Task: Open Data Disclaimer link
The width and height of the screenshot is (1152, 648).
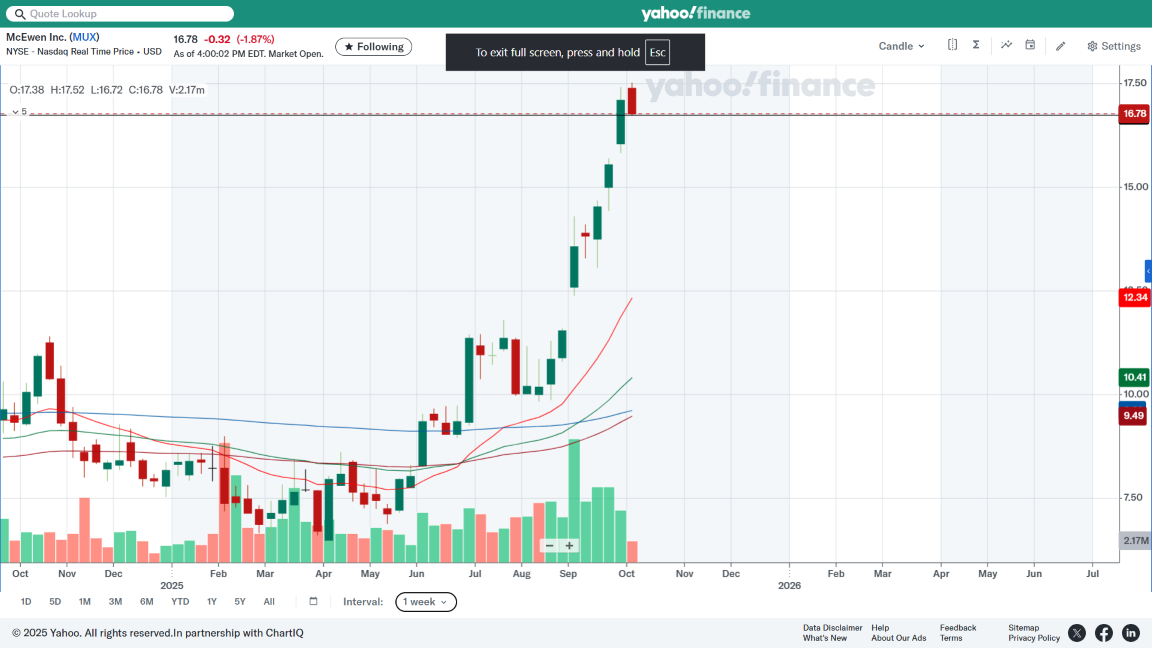Action: coord(832,627)
